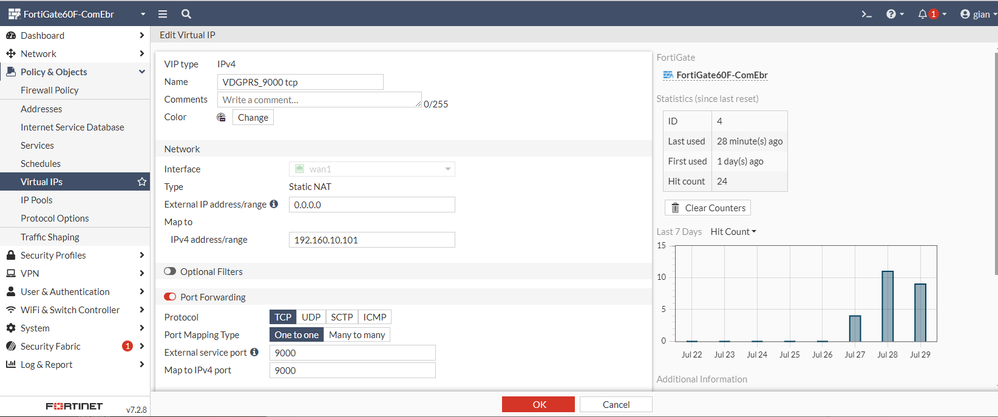998x417 pixels.
Task: Collapse the Policy & Objects chevron
Action: 142,72
